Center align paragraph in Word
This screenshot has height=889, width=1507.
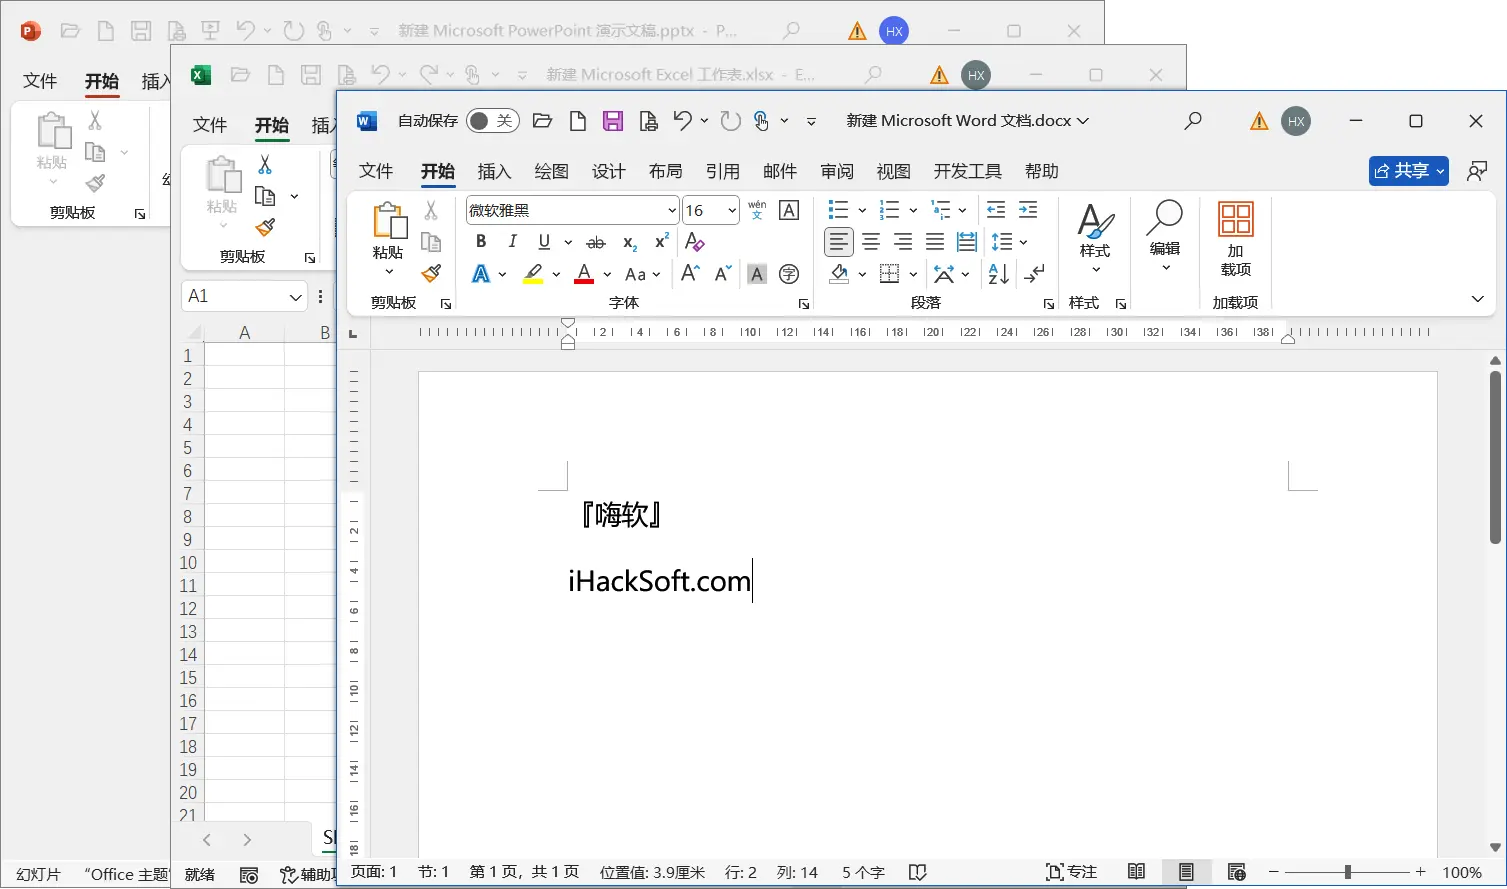click(871, 242)
